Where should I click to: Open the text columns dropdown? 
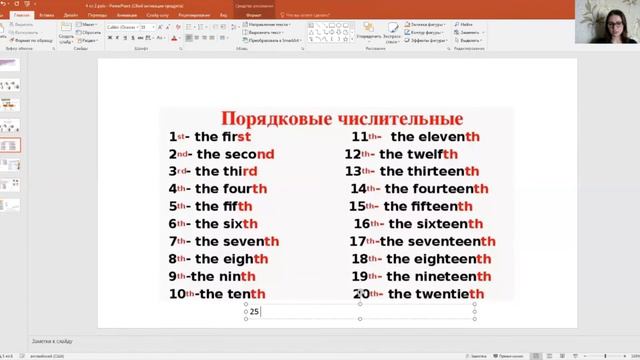[x=223, y=38]
